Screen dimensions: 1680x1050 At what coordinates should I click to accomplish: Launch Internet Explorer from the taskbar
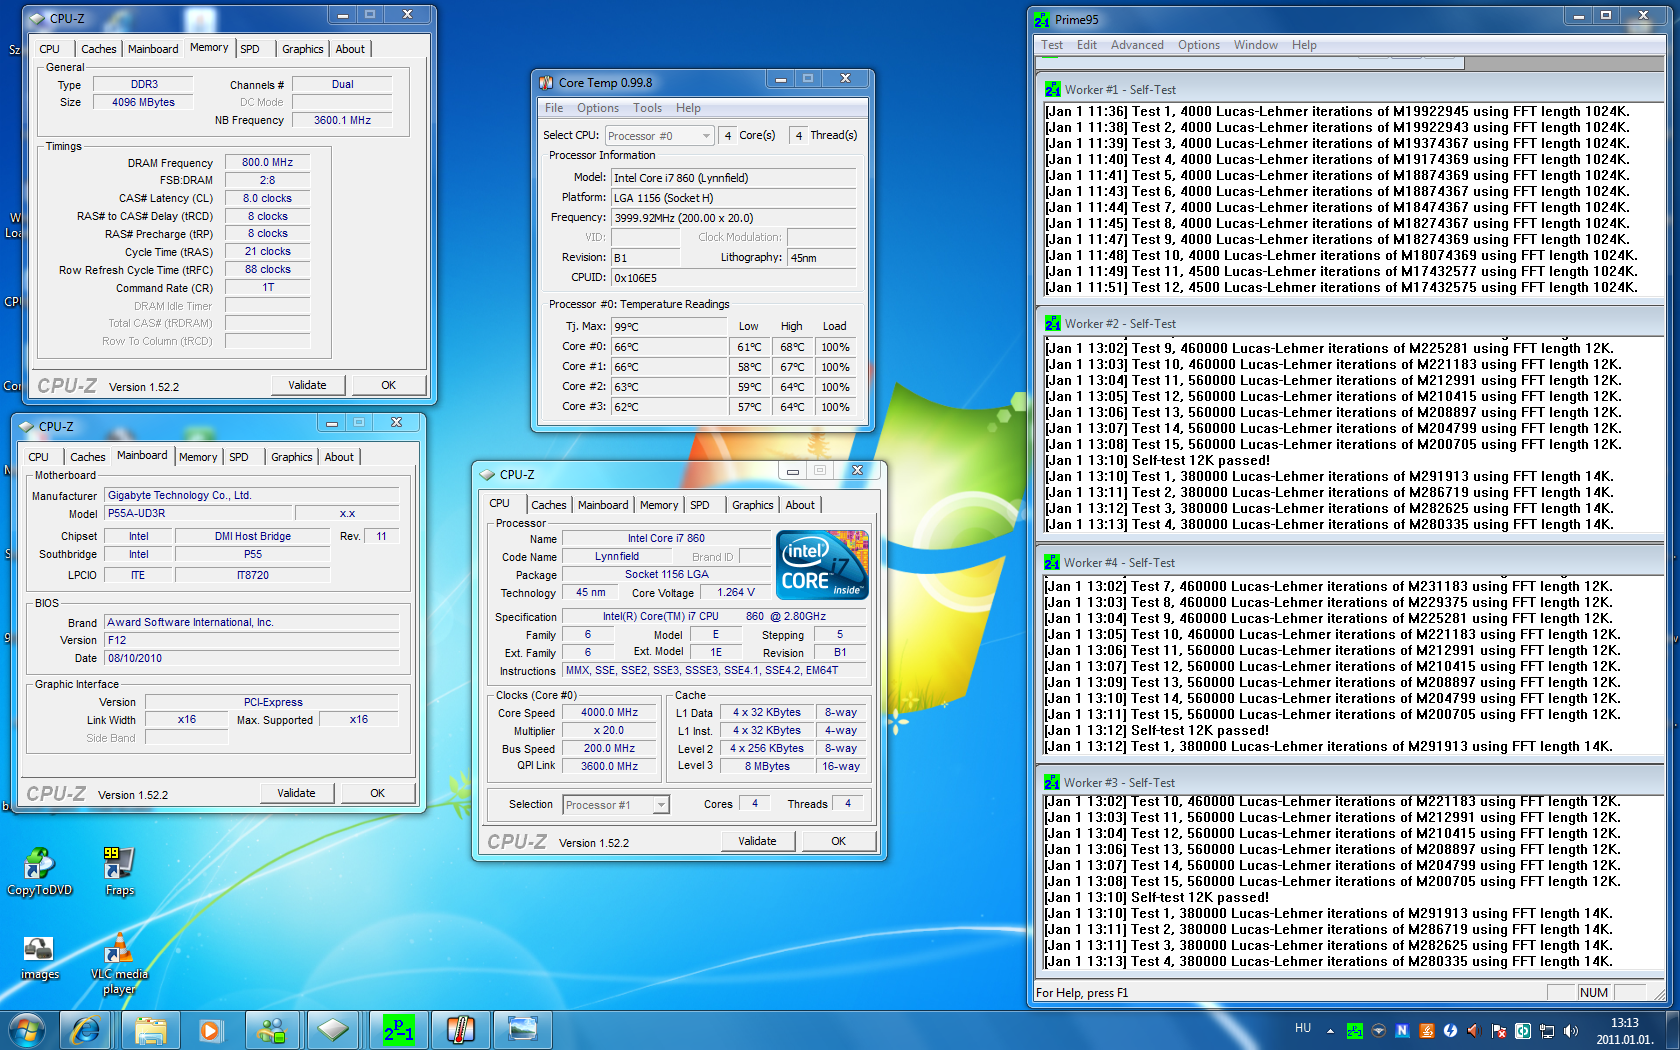coord(86,1030)
